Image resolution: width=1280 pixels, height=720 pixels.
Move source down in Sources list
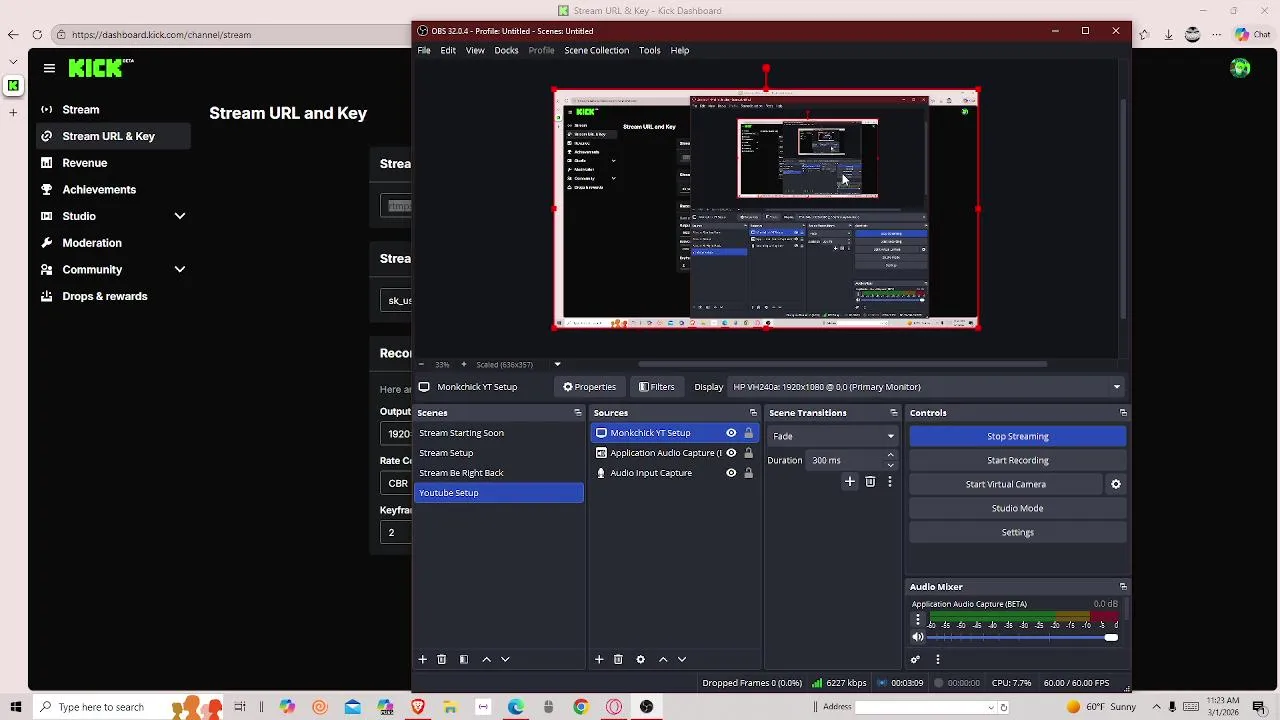pos(682,660)
